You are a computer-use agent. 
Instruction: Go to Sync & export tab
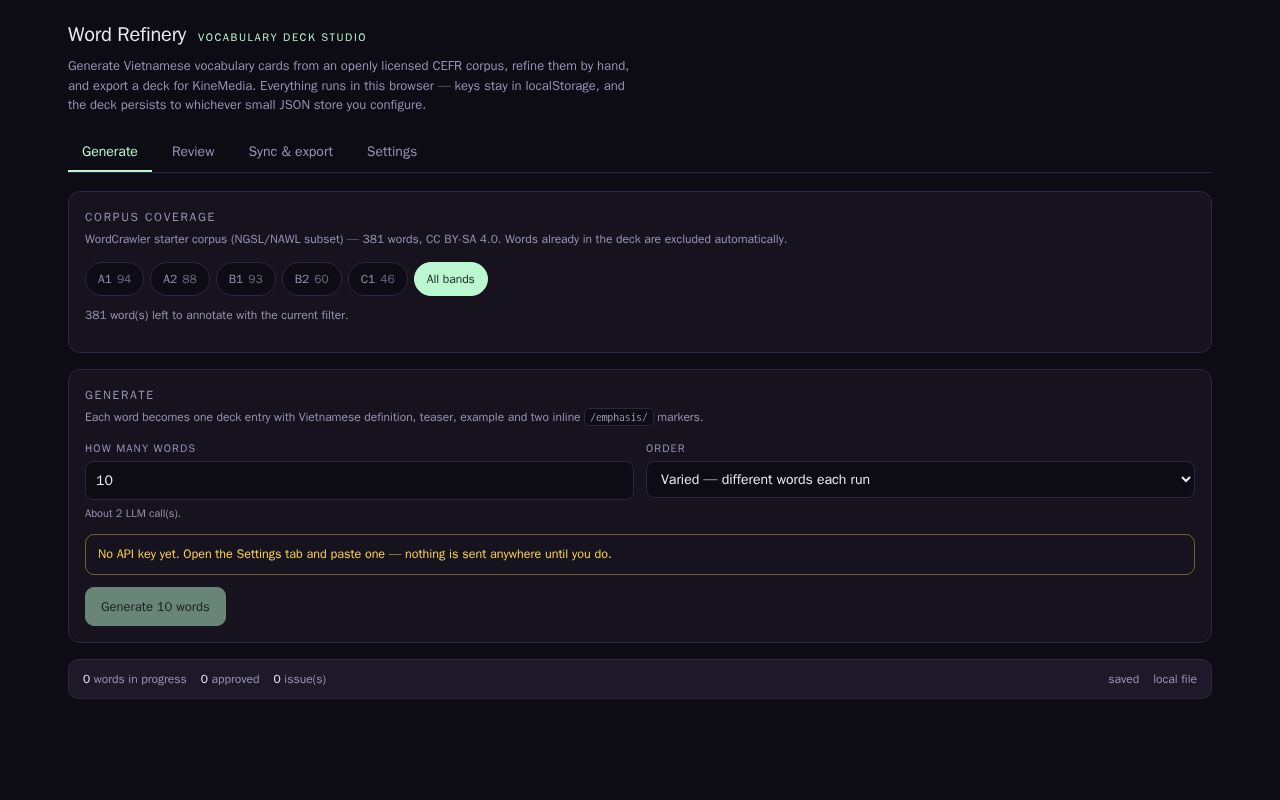coord(291,152)
